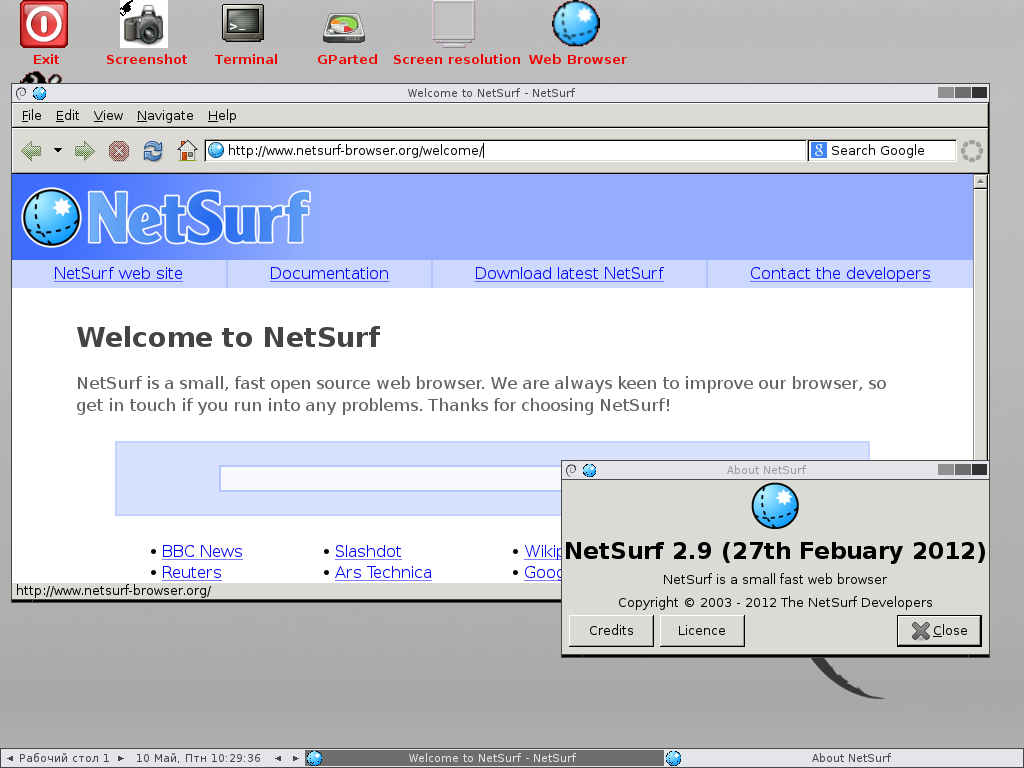Viewport: 1024px width, 768px height.
Task: Open the Documentation link
Action: click(x=329, y=274)
